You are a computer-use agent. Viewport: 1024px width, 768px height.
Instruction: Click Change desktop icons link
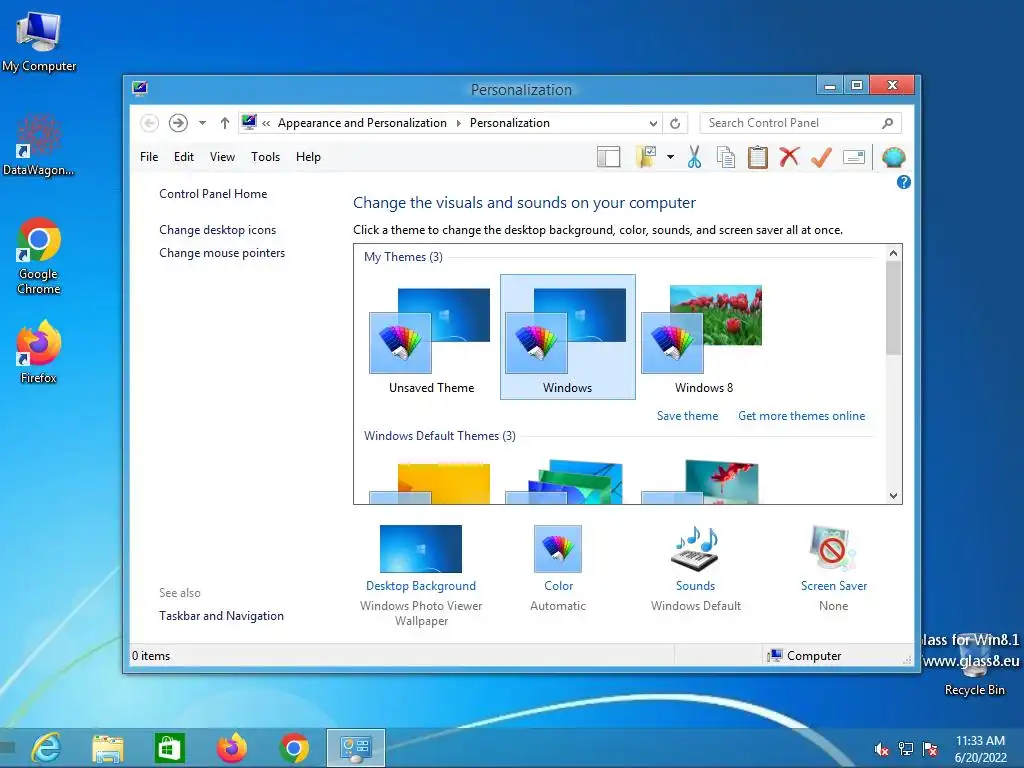pyautogui.click(x=217, y=230)
